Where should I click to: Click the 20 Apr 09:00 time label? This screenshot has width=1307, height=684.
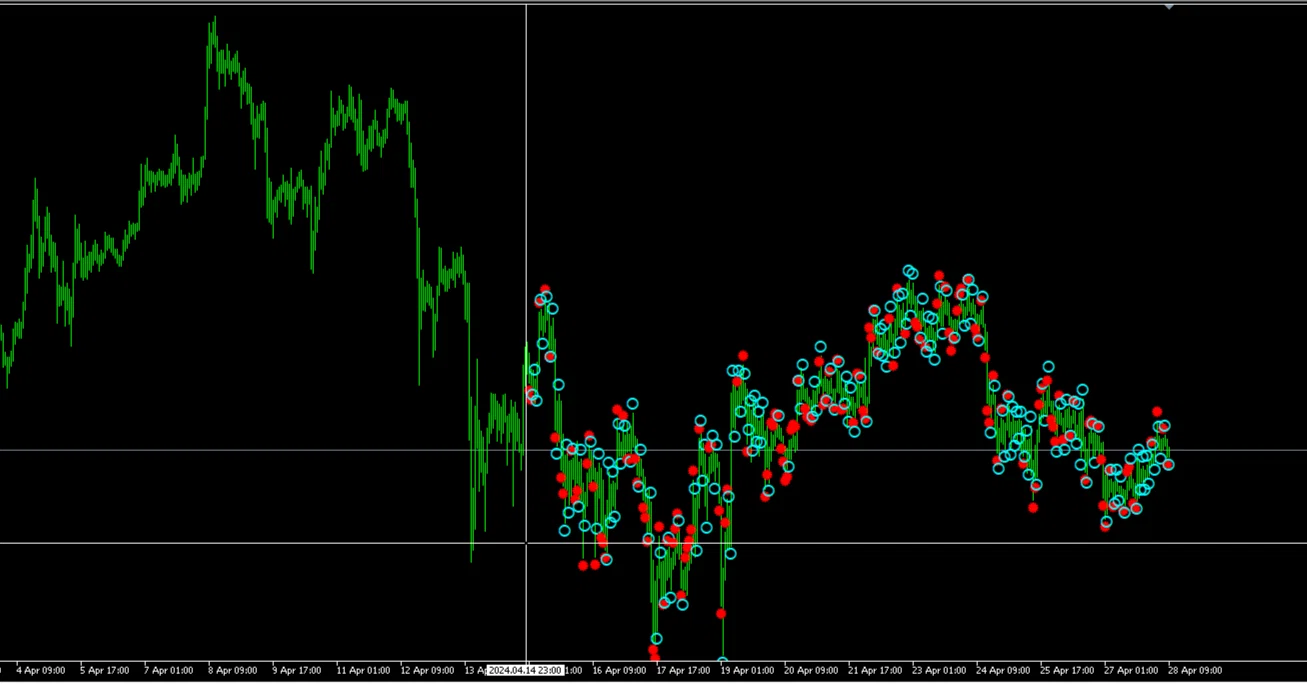pyautogui.click(x=813, y=670)
